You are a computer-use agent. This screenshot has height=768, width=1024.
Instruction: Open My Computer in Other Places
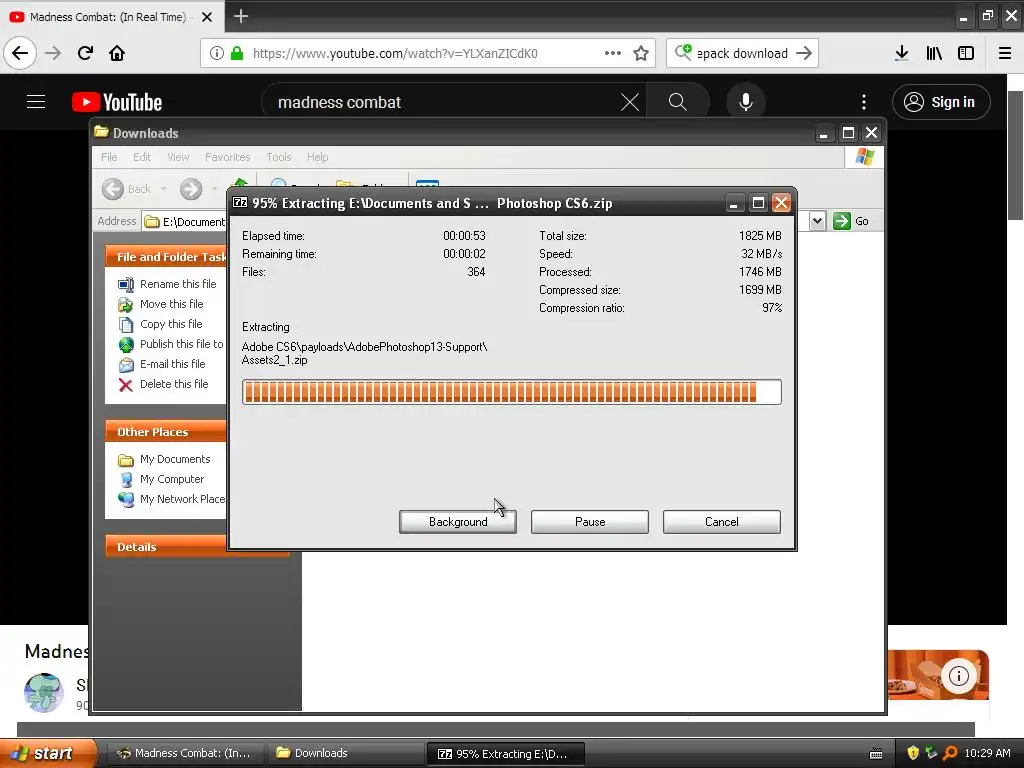(161, 479)
